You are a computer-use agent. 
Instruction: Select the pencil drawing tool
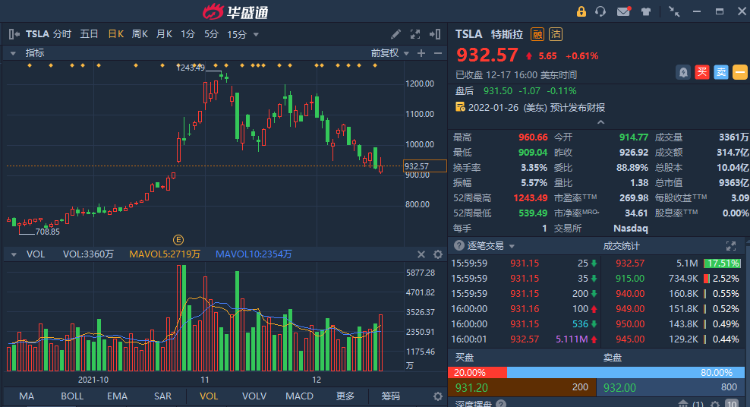(396, 34)
